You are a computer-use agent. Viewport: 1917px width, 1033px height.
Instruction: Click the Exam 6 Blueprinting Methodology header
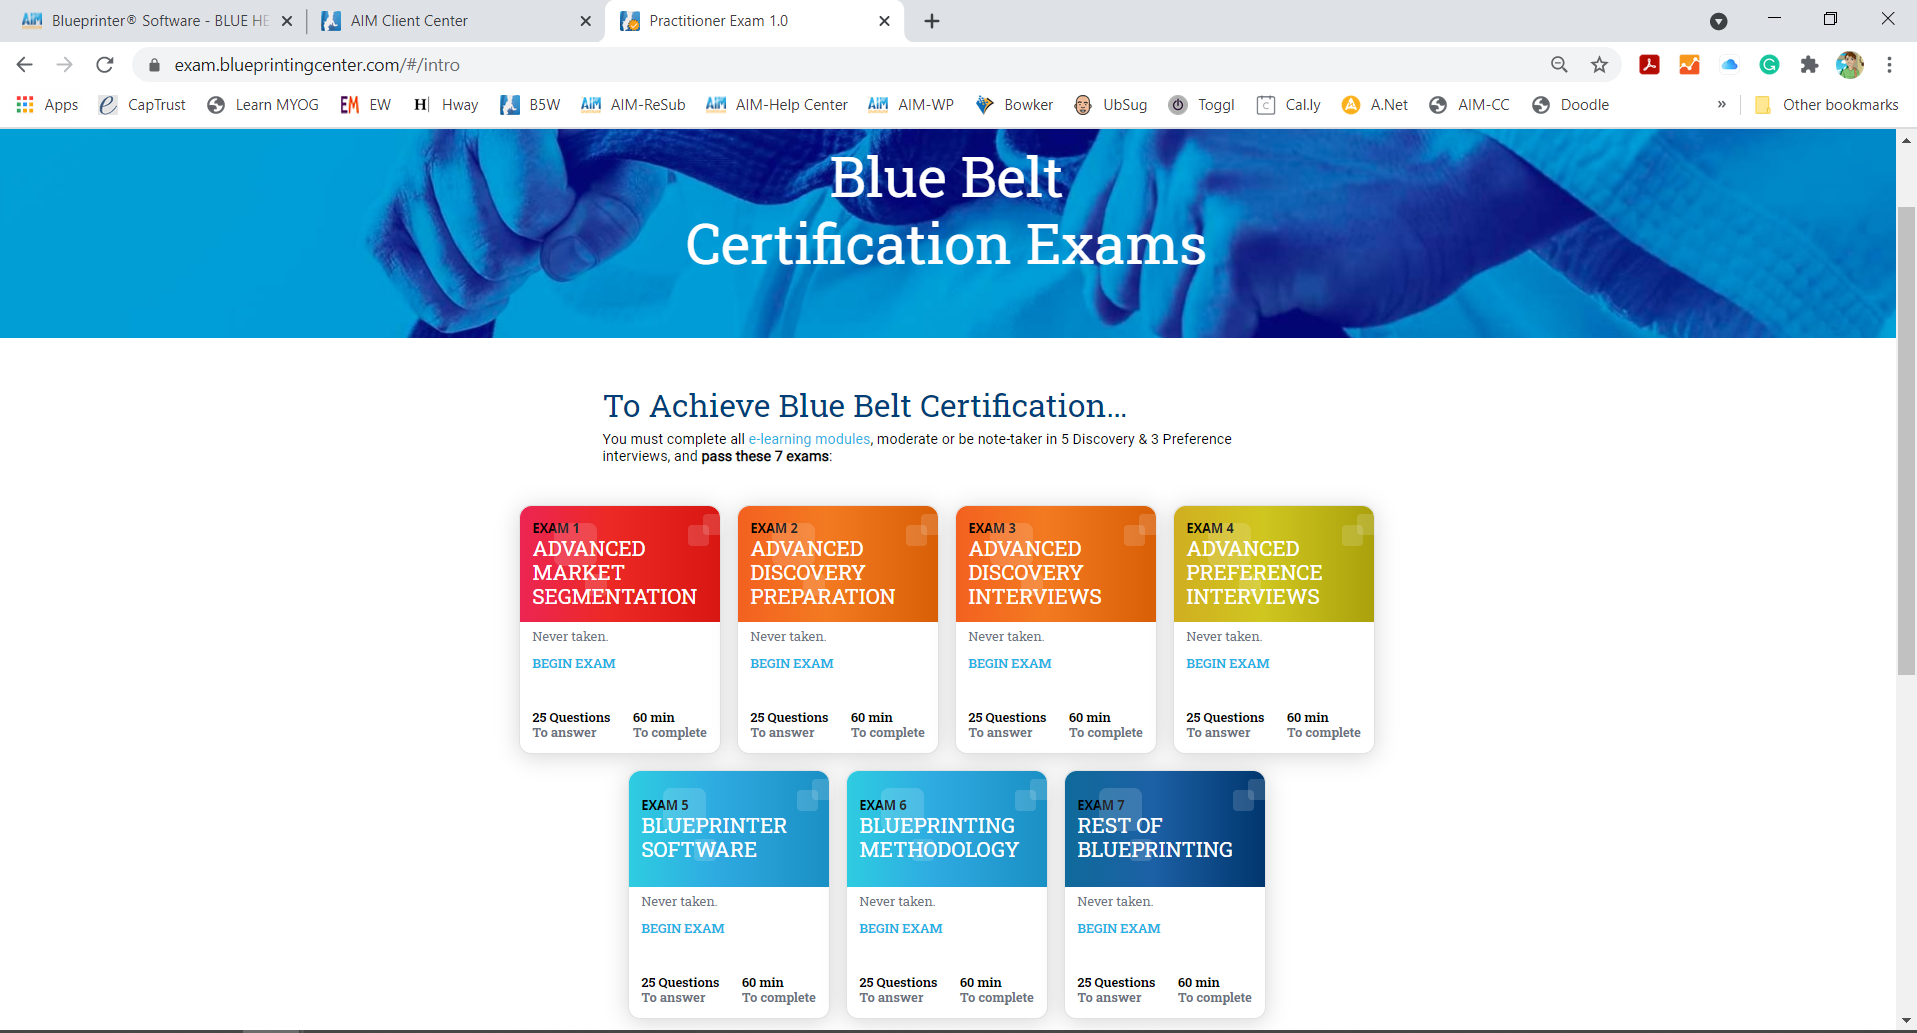coord(947,829)
